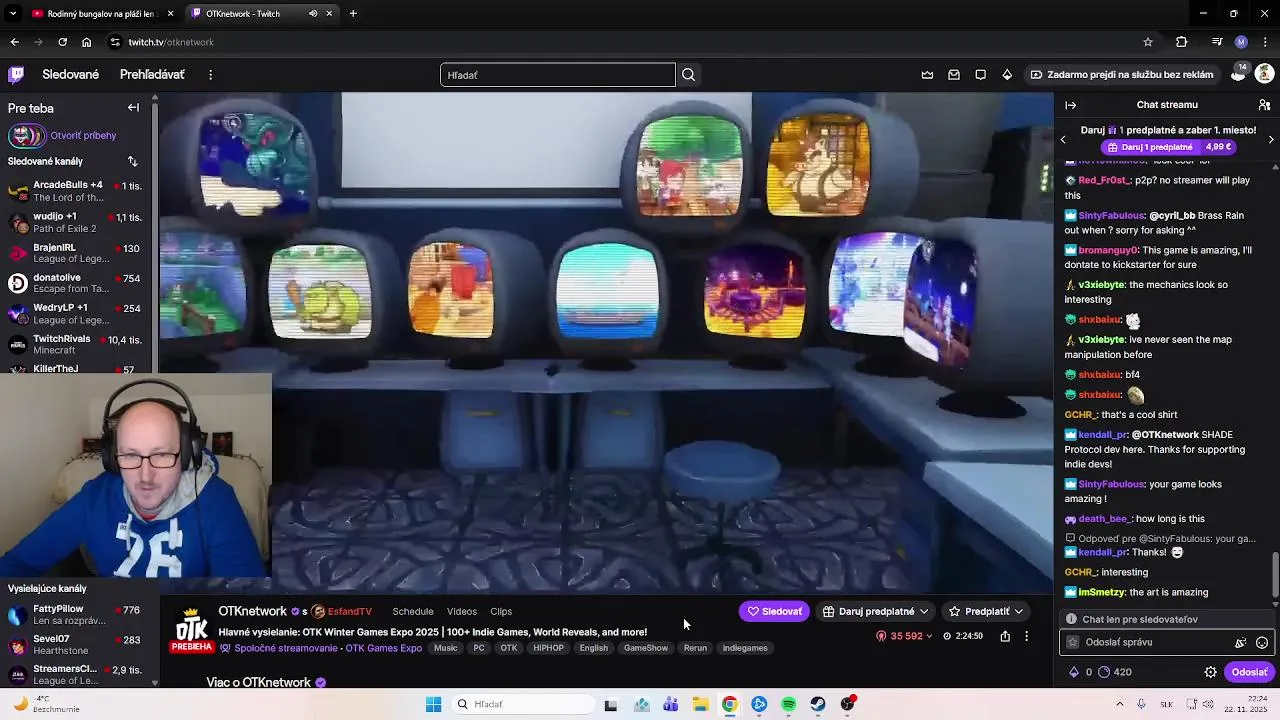Open the chat identity star icon
Screen dimensions: 1280x720
pyautogui.click(x=1073, y=643)
